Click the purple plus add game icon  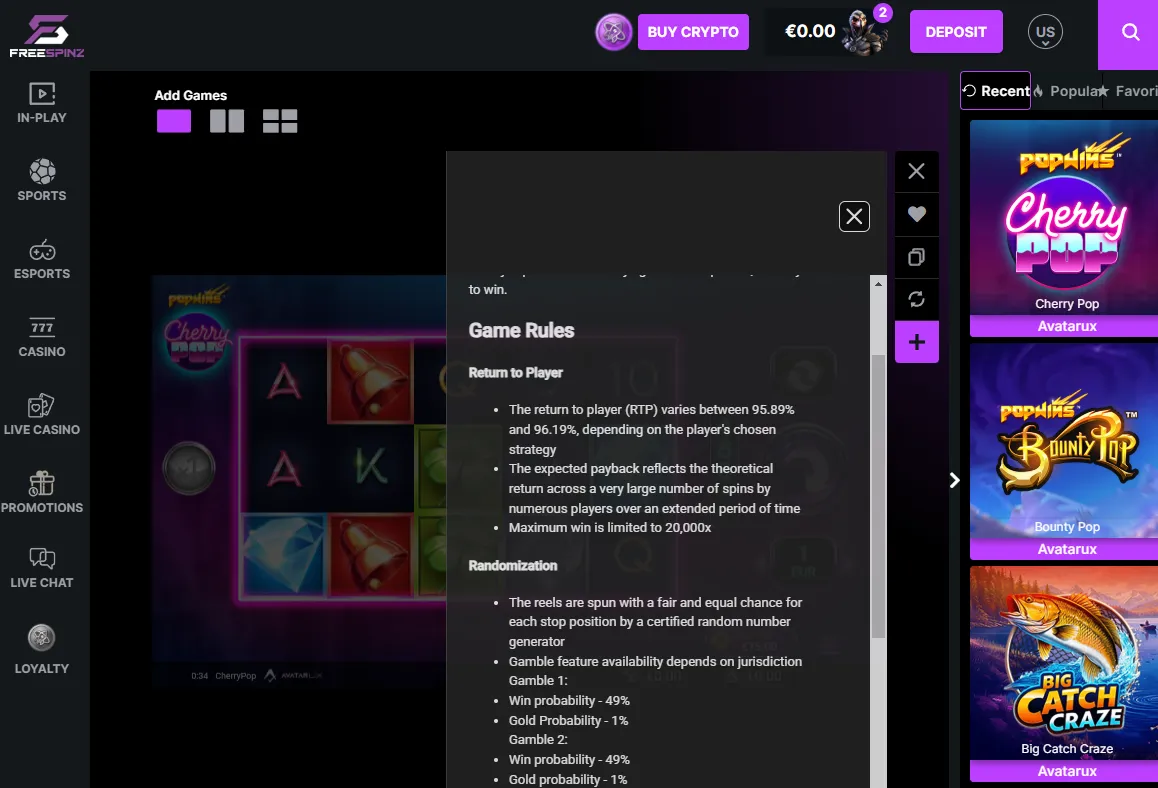tap(917, 342)
